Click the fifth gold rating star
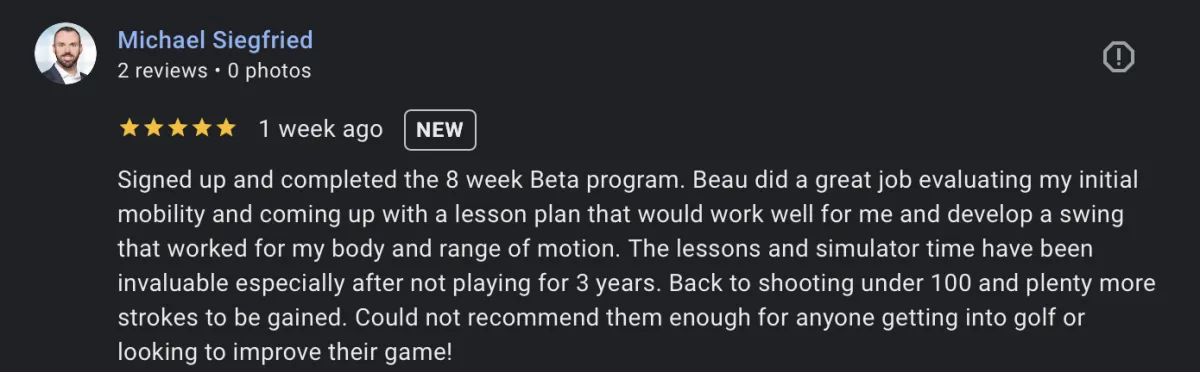The height and width of the screenshot is (372, 1200). (225, 128)
